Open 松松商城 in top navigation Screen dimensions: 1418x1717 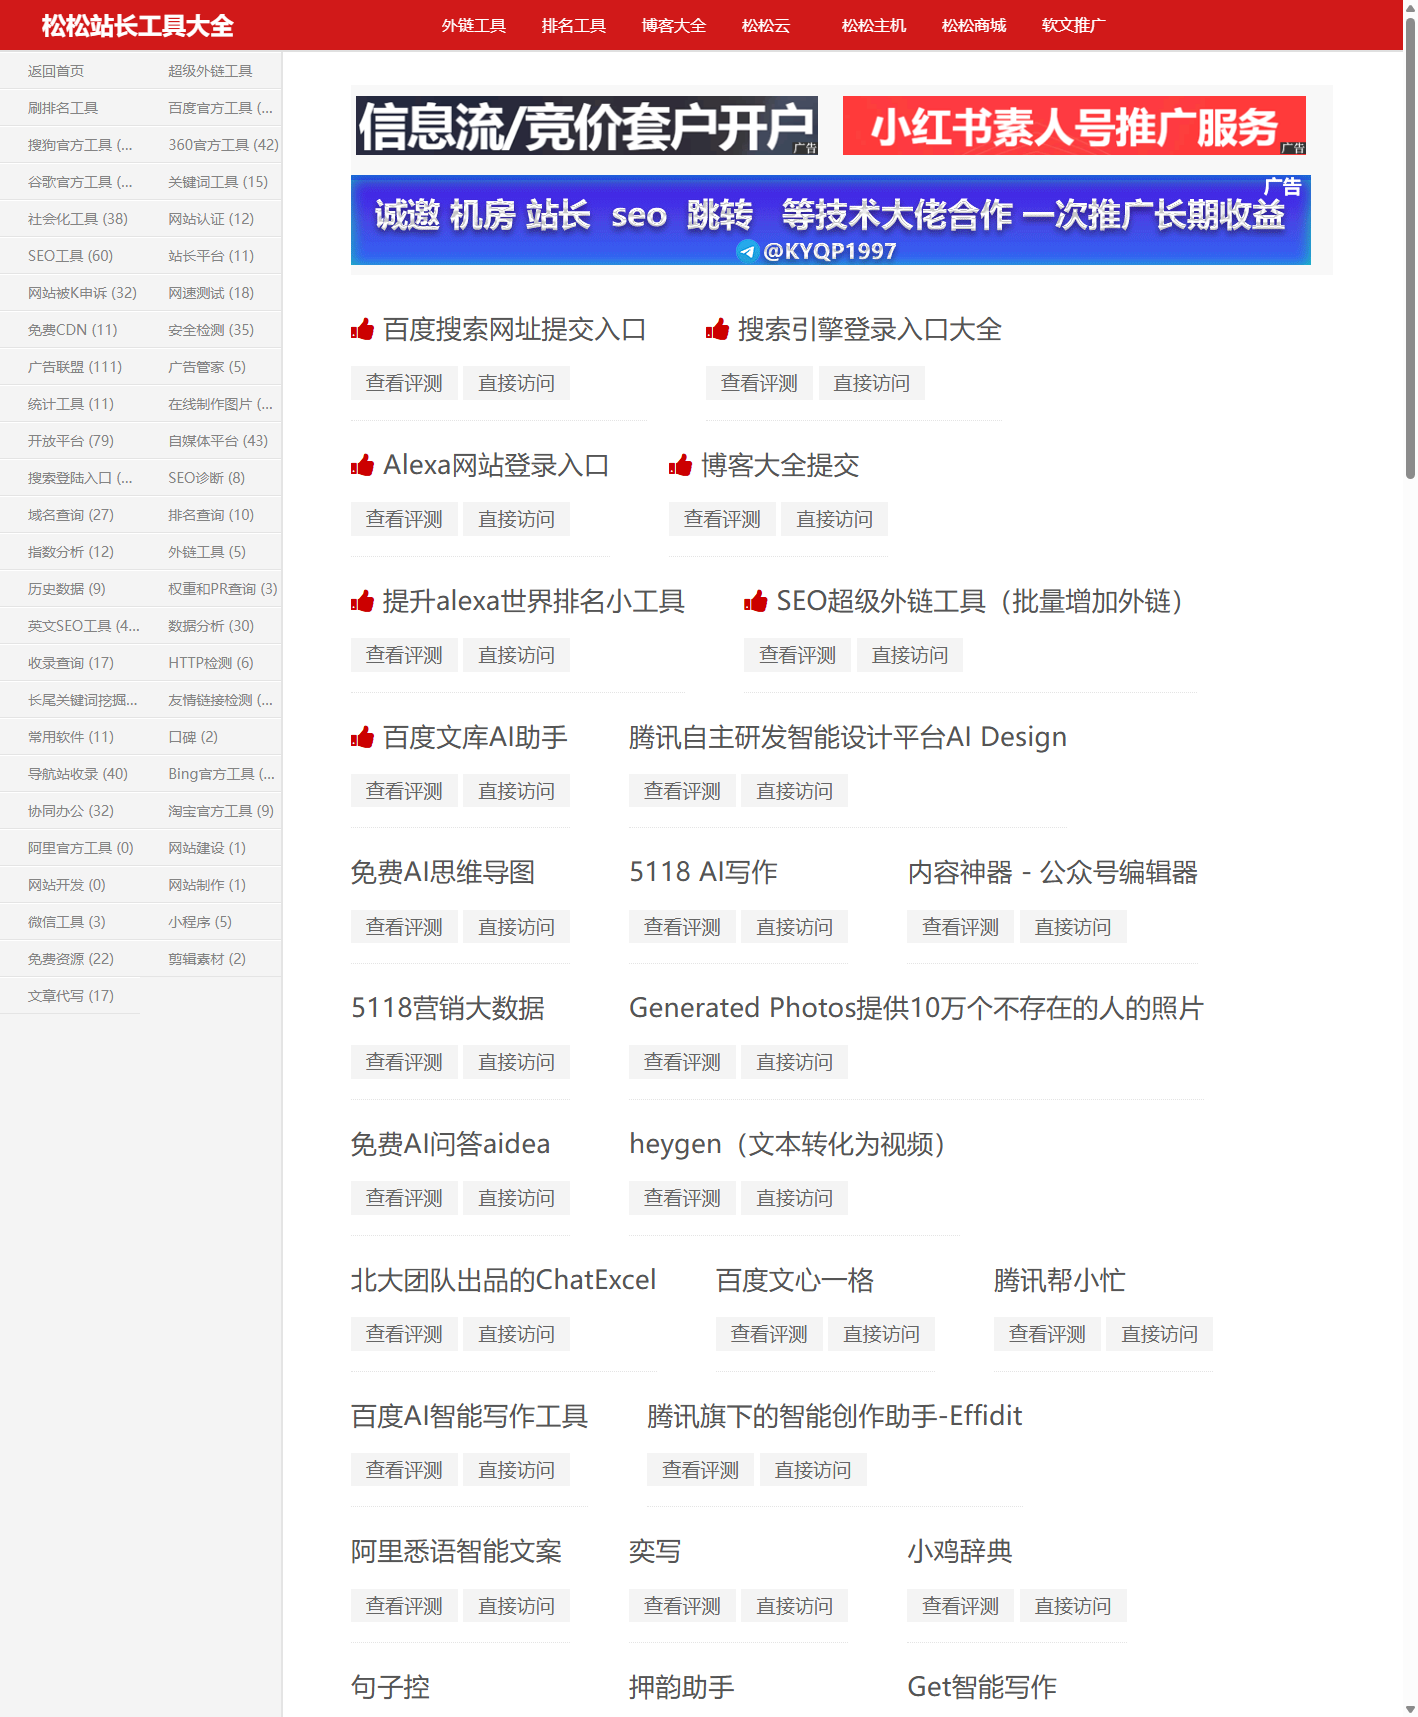click(x=974, y=25)
